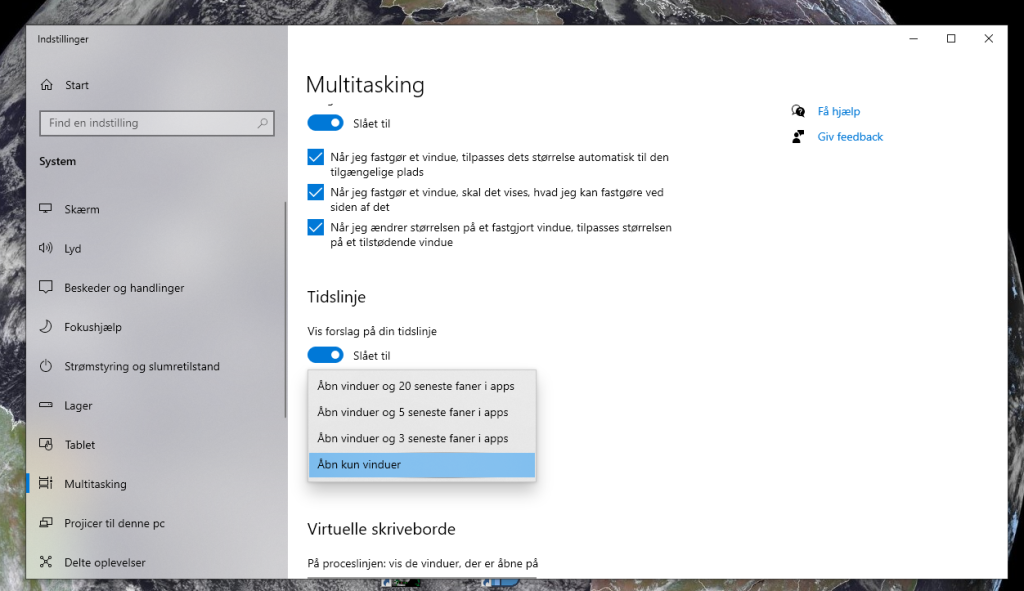Image resolution: width=1024 pixels, height=591 pixels.
Task: Choose Åbn vinduer og 20 seneste faner
Action: (415, 385)
